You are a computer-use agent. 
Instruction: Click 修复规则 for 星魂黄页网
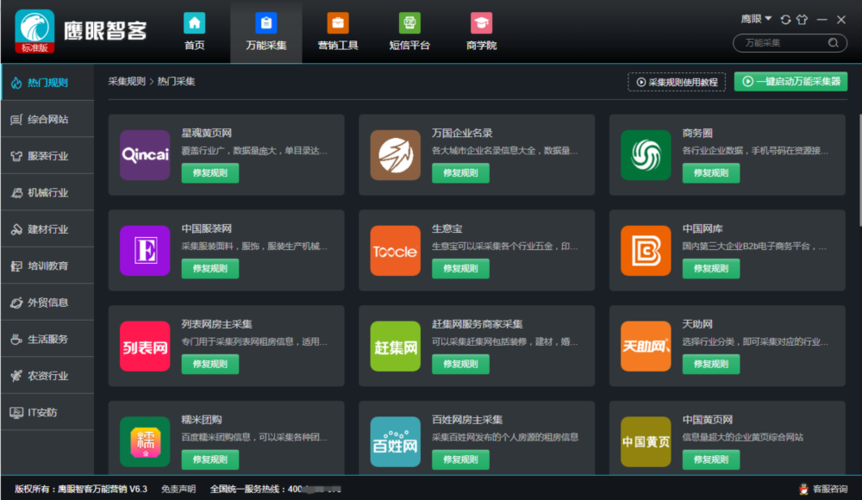[x=210, y=173]
